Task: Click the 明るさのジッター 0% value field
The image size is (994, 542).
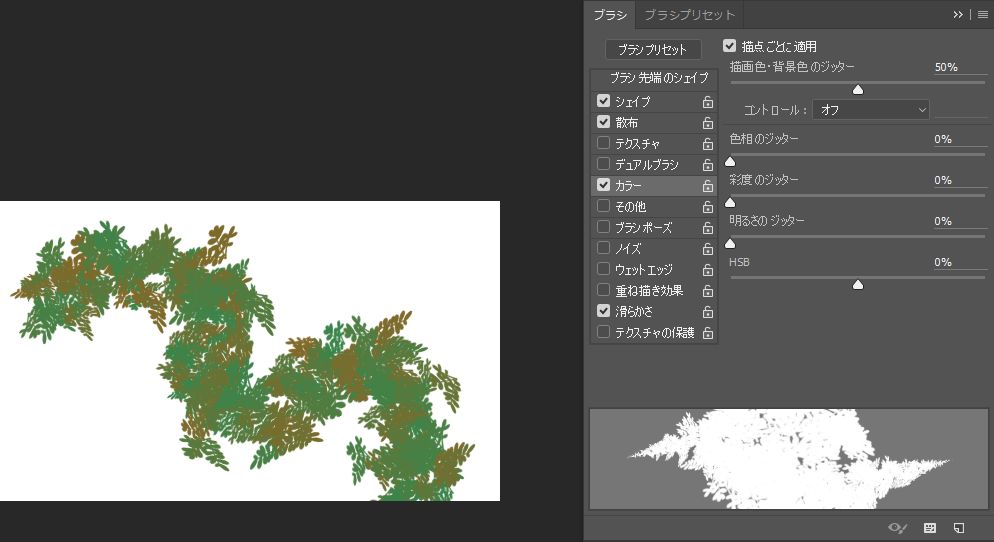Action: tap(960, 221)
